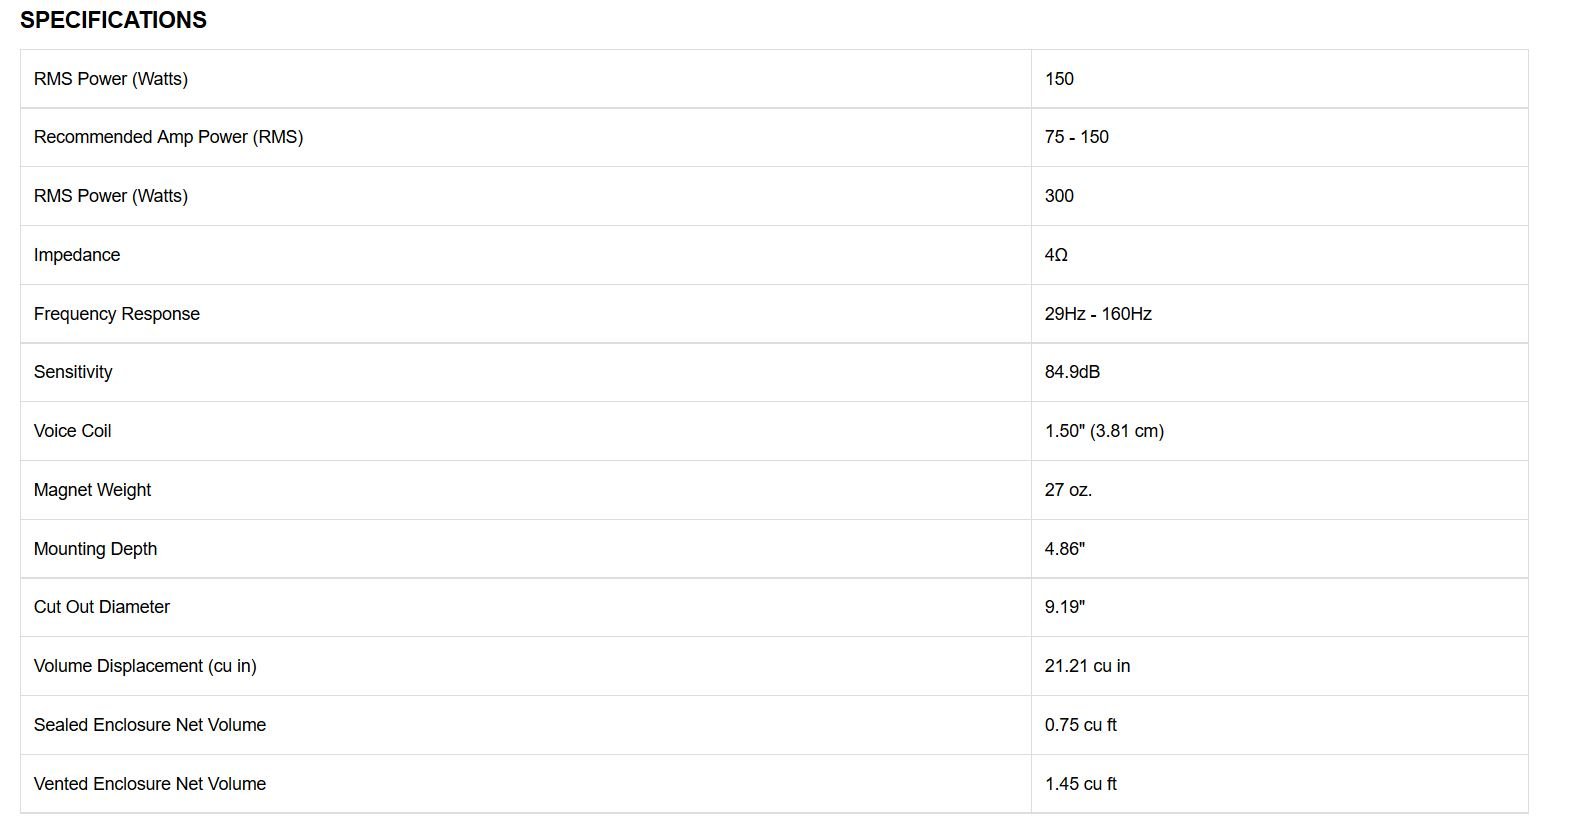Screen dimensions: 1569x836
Task: Select the Magnet Weight label
Action: tap(92, 490)
